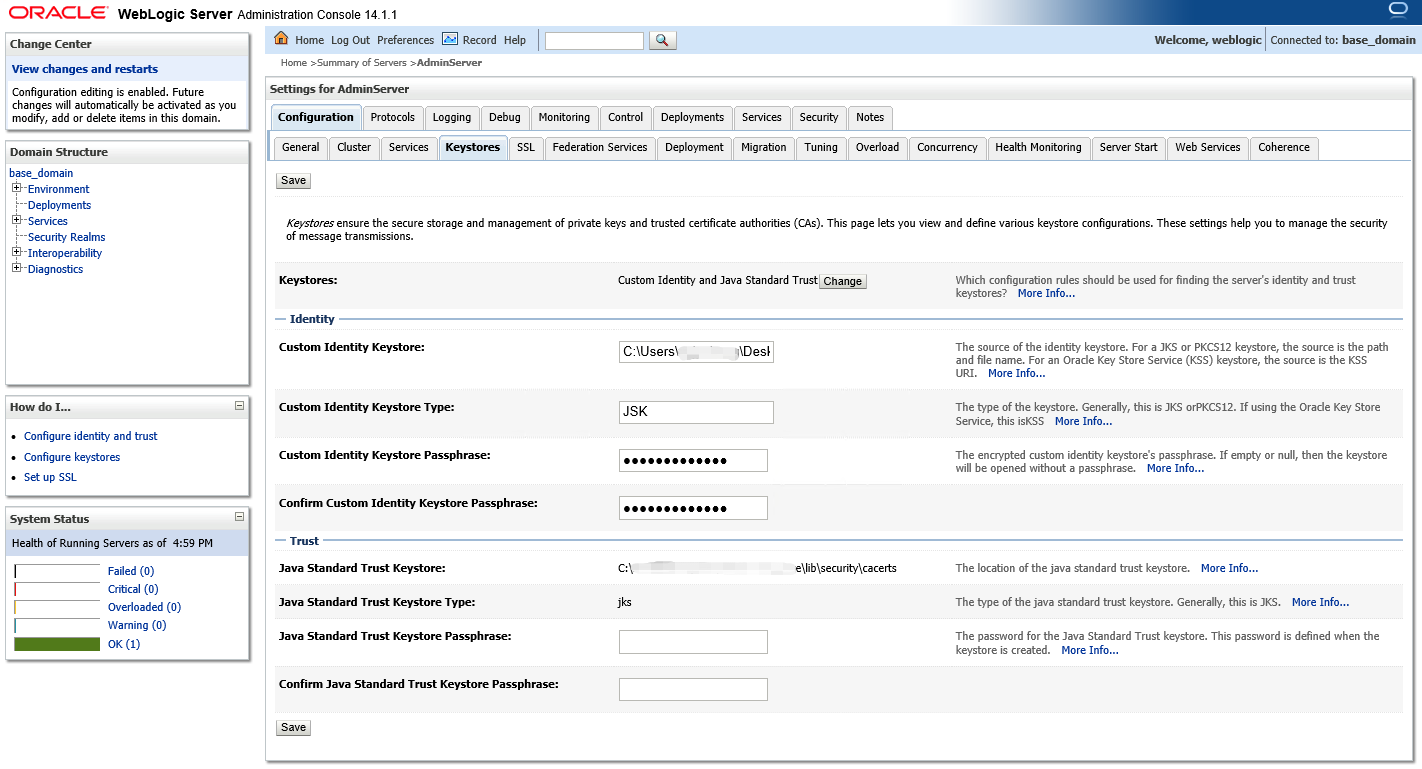Click Change next to Keystores setting
The width and height of the screenshot is (1422, 769).
pos(842,281)
